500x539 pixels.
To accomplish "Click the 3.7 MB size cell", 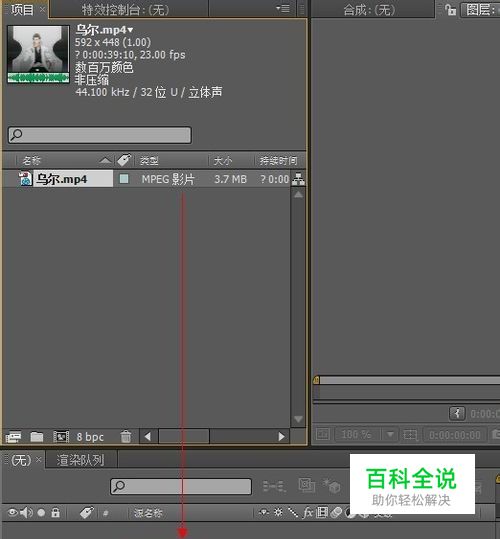I will click(x=230, y=179).
